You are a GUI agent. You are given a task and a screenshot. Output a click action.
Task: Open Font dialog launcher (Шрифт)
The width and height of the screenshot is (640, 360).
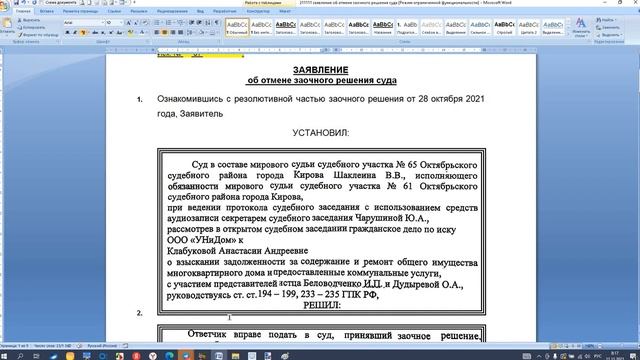pos(147,41)
